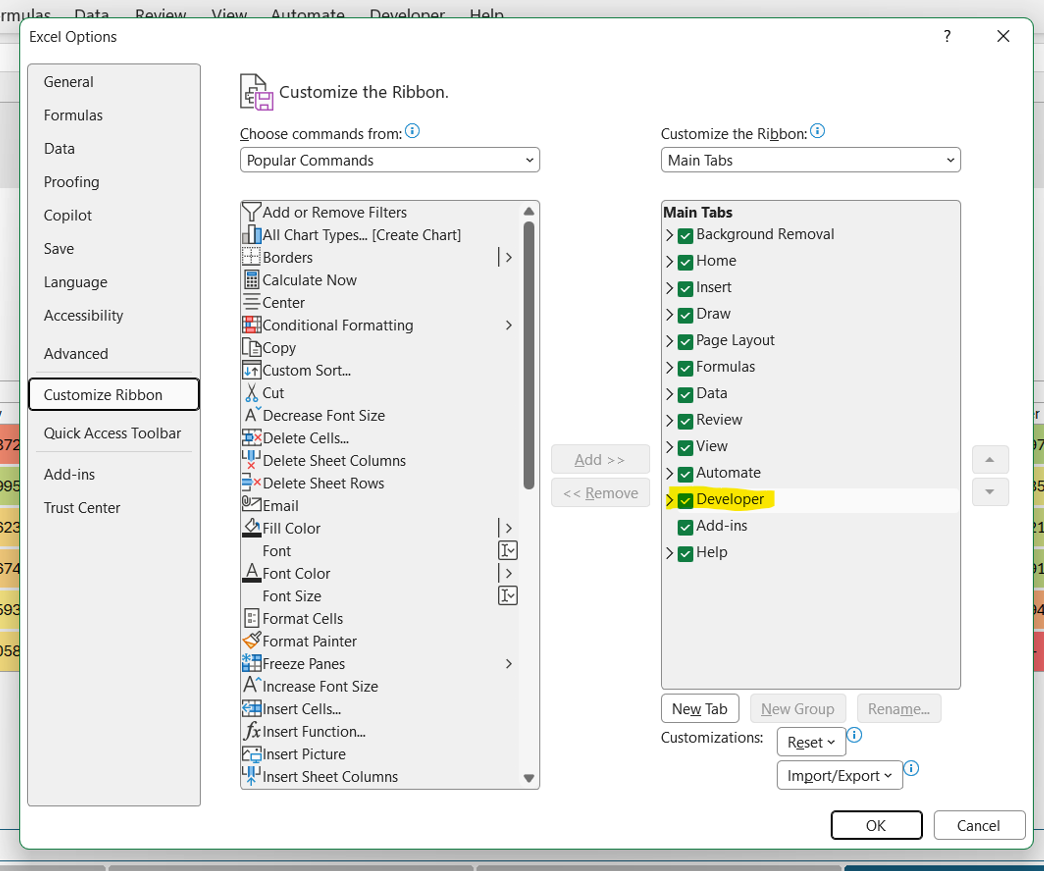Disable the Draw tab checkbox
This screenshot has height=871, width=1044.
[x=685, y=315]
